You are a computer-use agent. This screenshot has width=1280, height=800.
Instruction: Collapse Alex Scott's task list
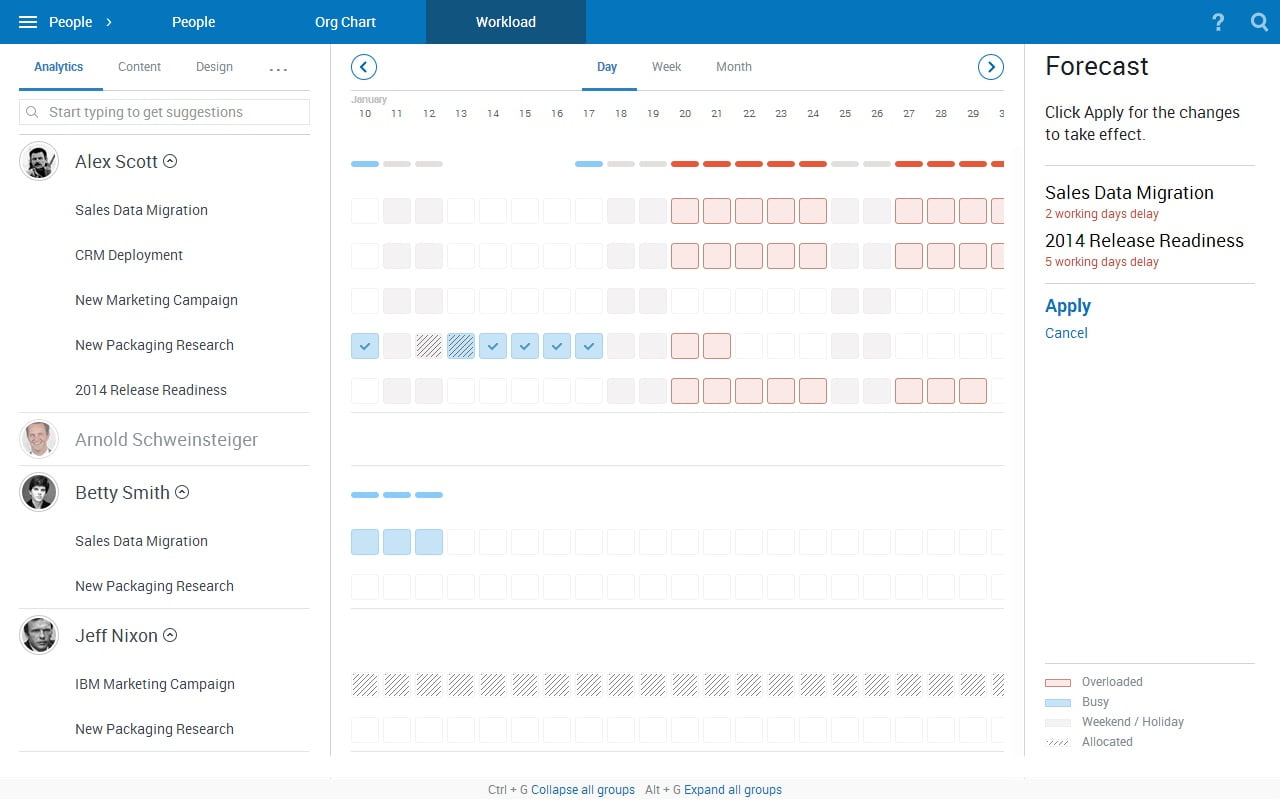[x=170, y=161]
